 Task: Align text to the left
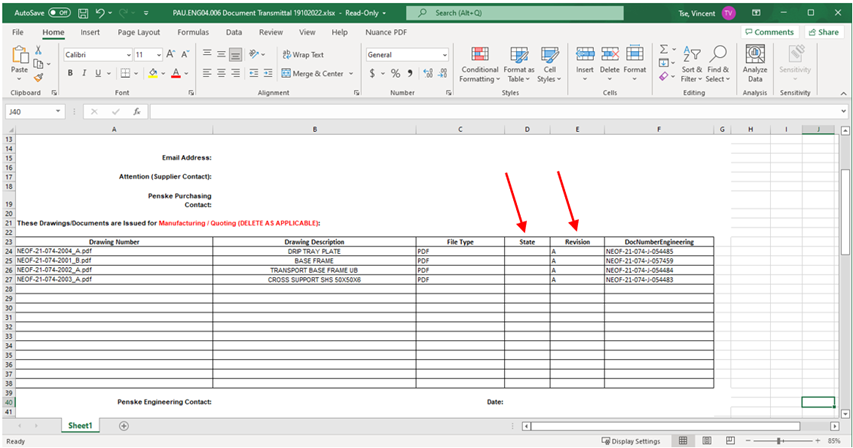(x=207, y=73)
